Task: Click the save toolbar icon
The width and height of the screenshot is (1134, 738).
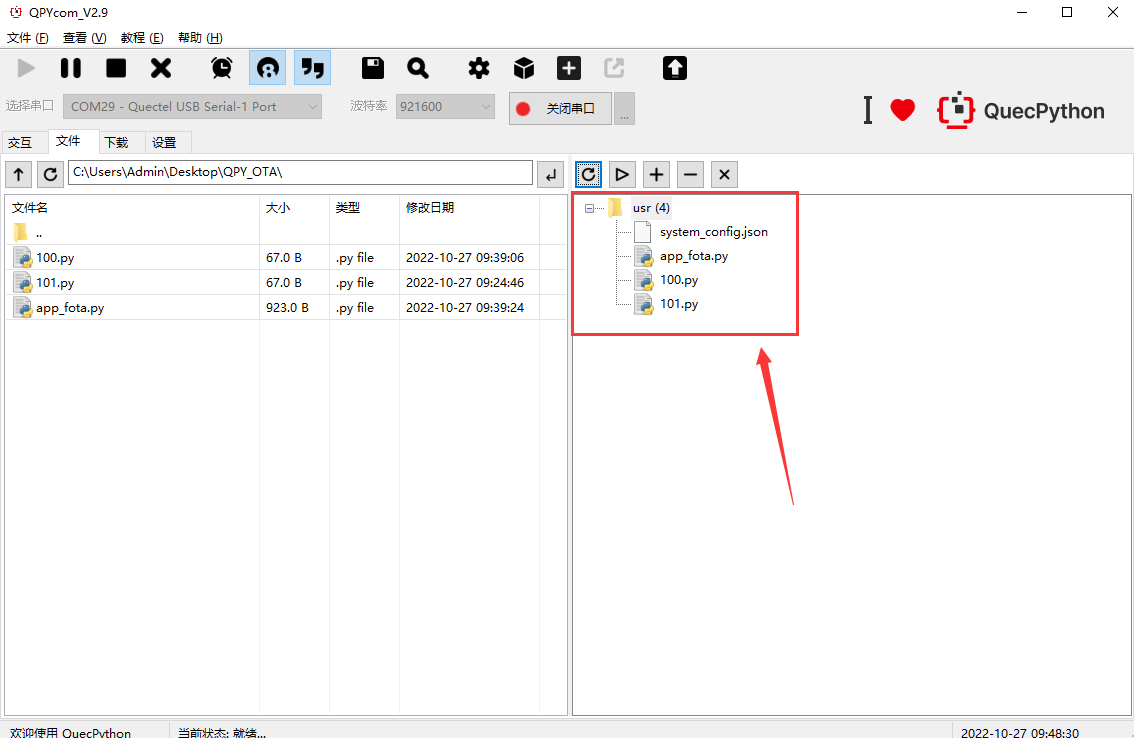Action: point(372,67)
